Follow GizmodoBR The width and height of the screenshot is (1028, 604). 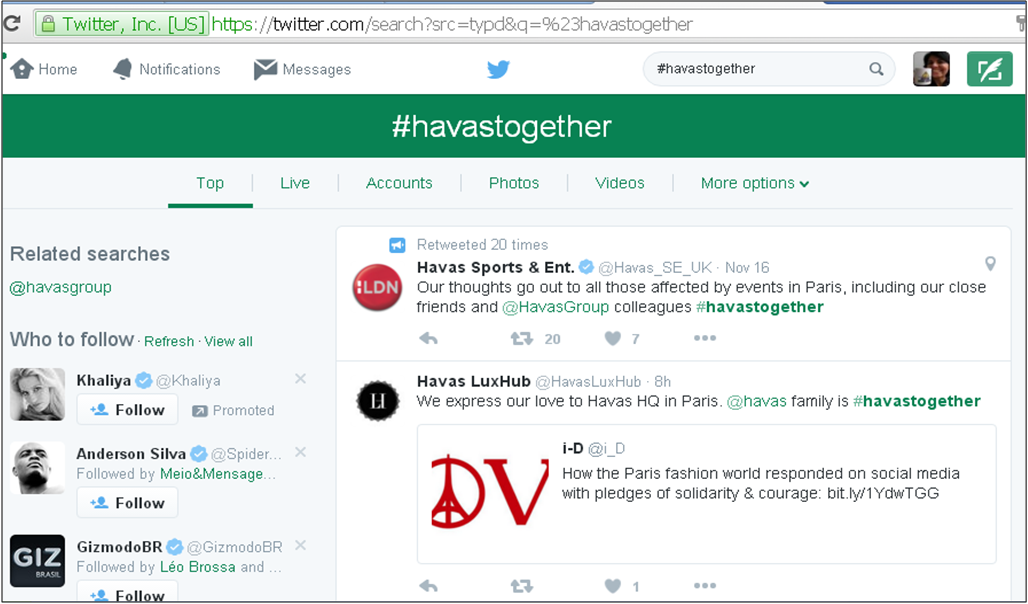click(127, 592)
